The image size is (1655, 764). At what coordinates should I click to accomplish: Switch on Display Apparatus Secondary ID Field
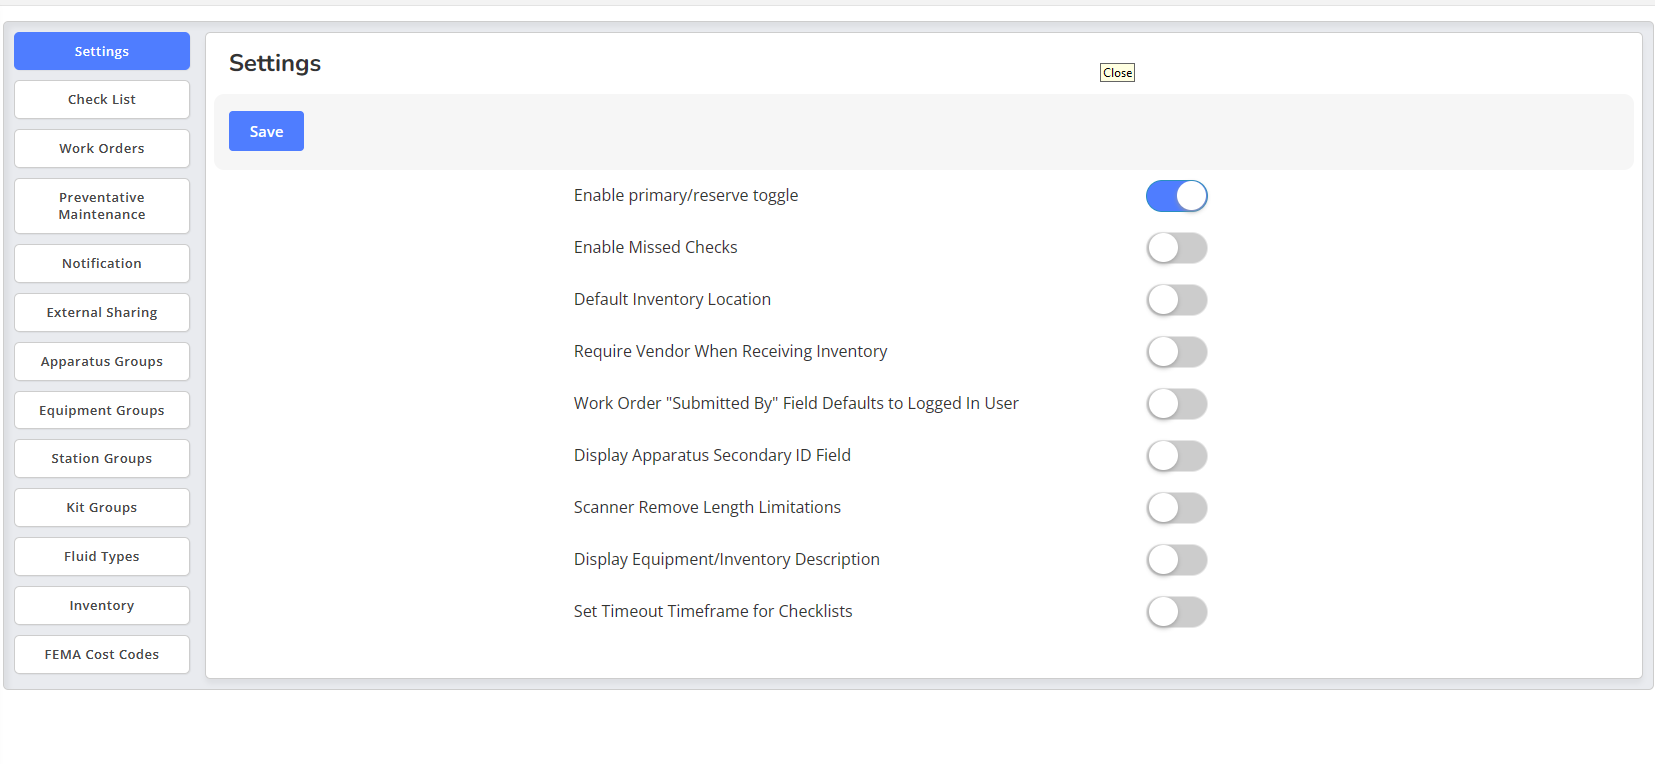point(1177,456)
